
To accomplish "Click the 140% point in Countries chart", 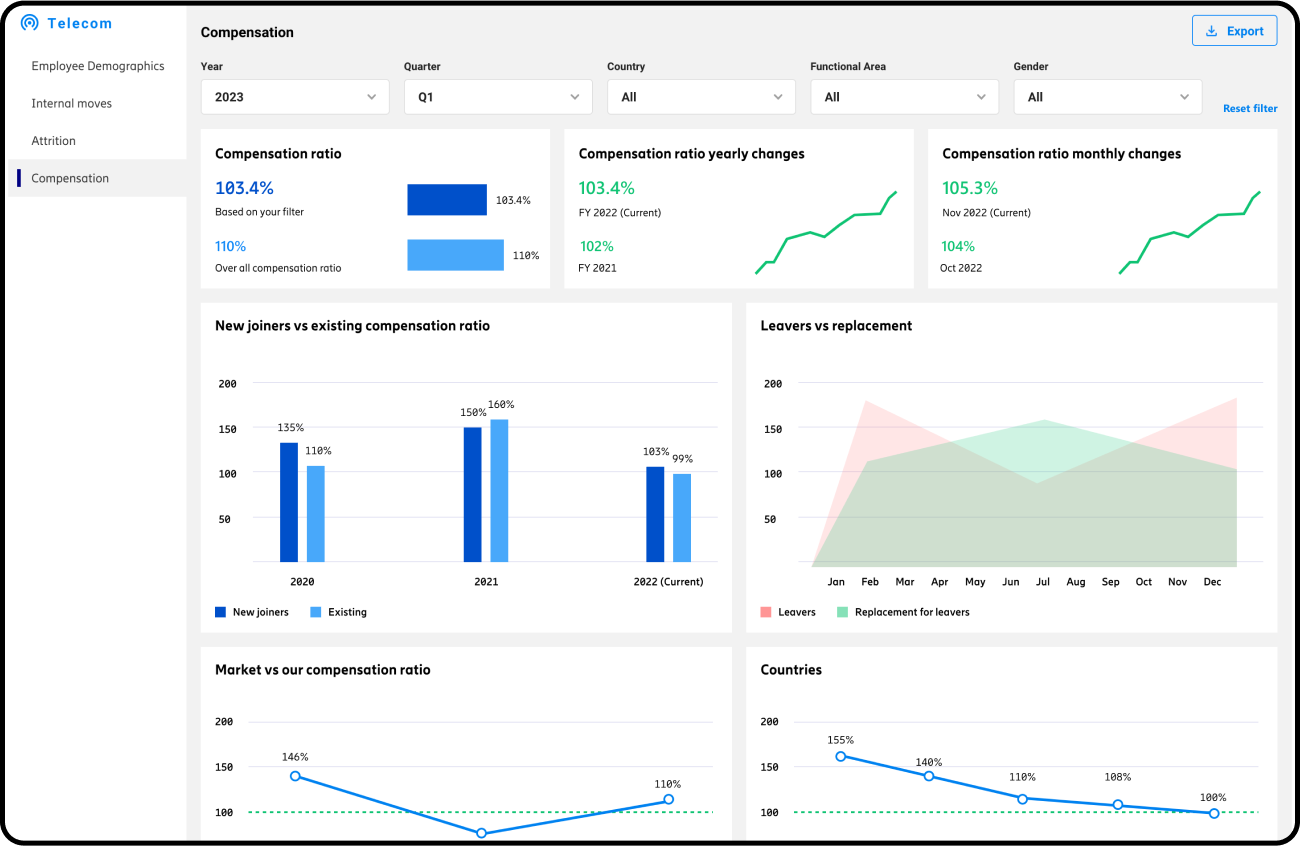I will 929,776.
